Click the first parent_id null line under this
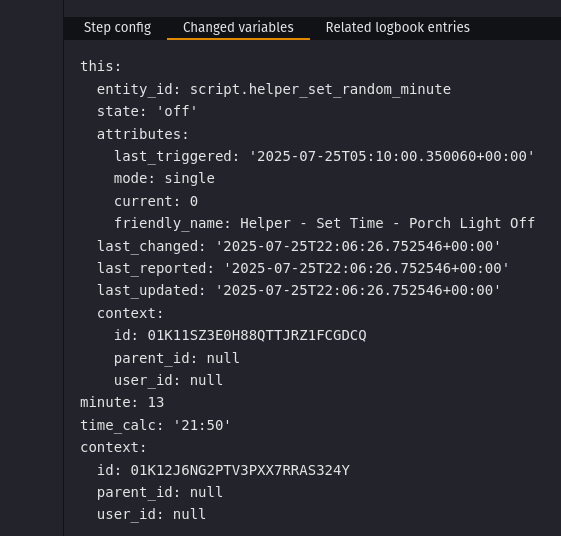 [x=177, y=358]
